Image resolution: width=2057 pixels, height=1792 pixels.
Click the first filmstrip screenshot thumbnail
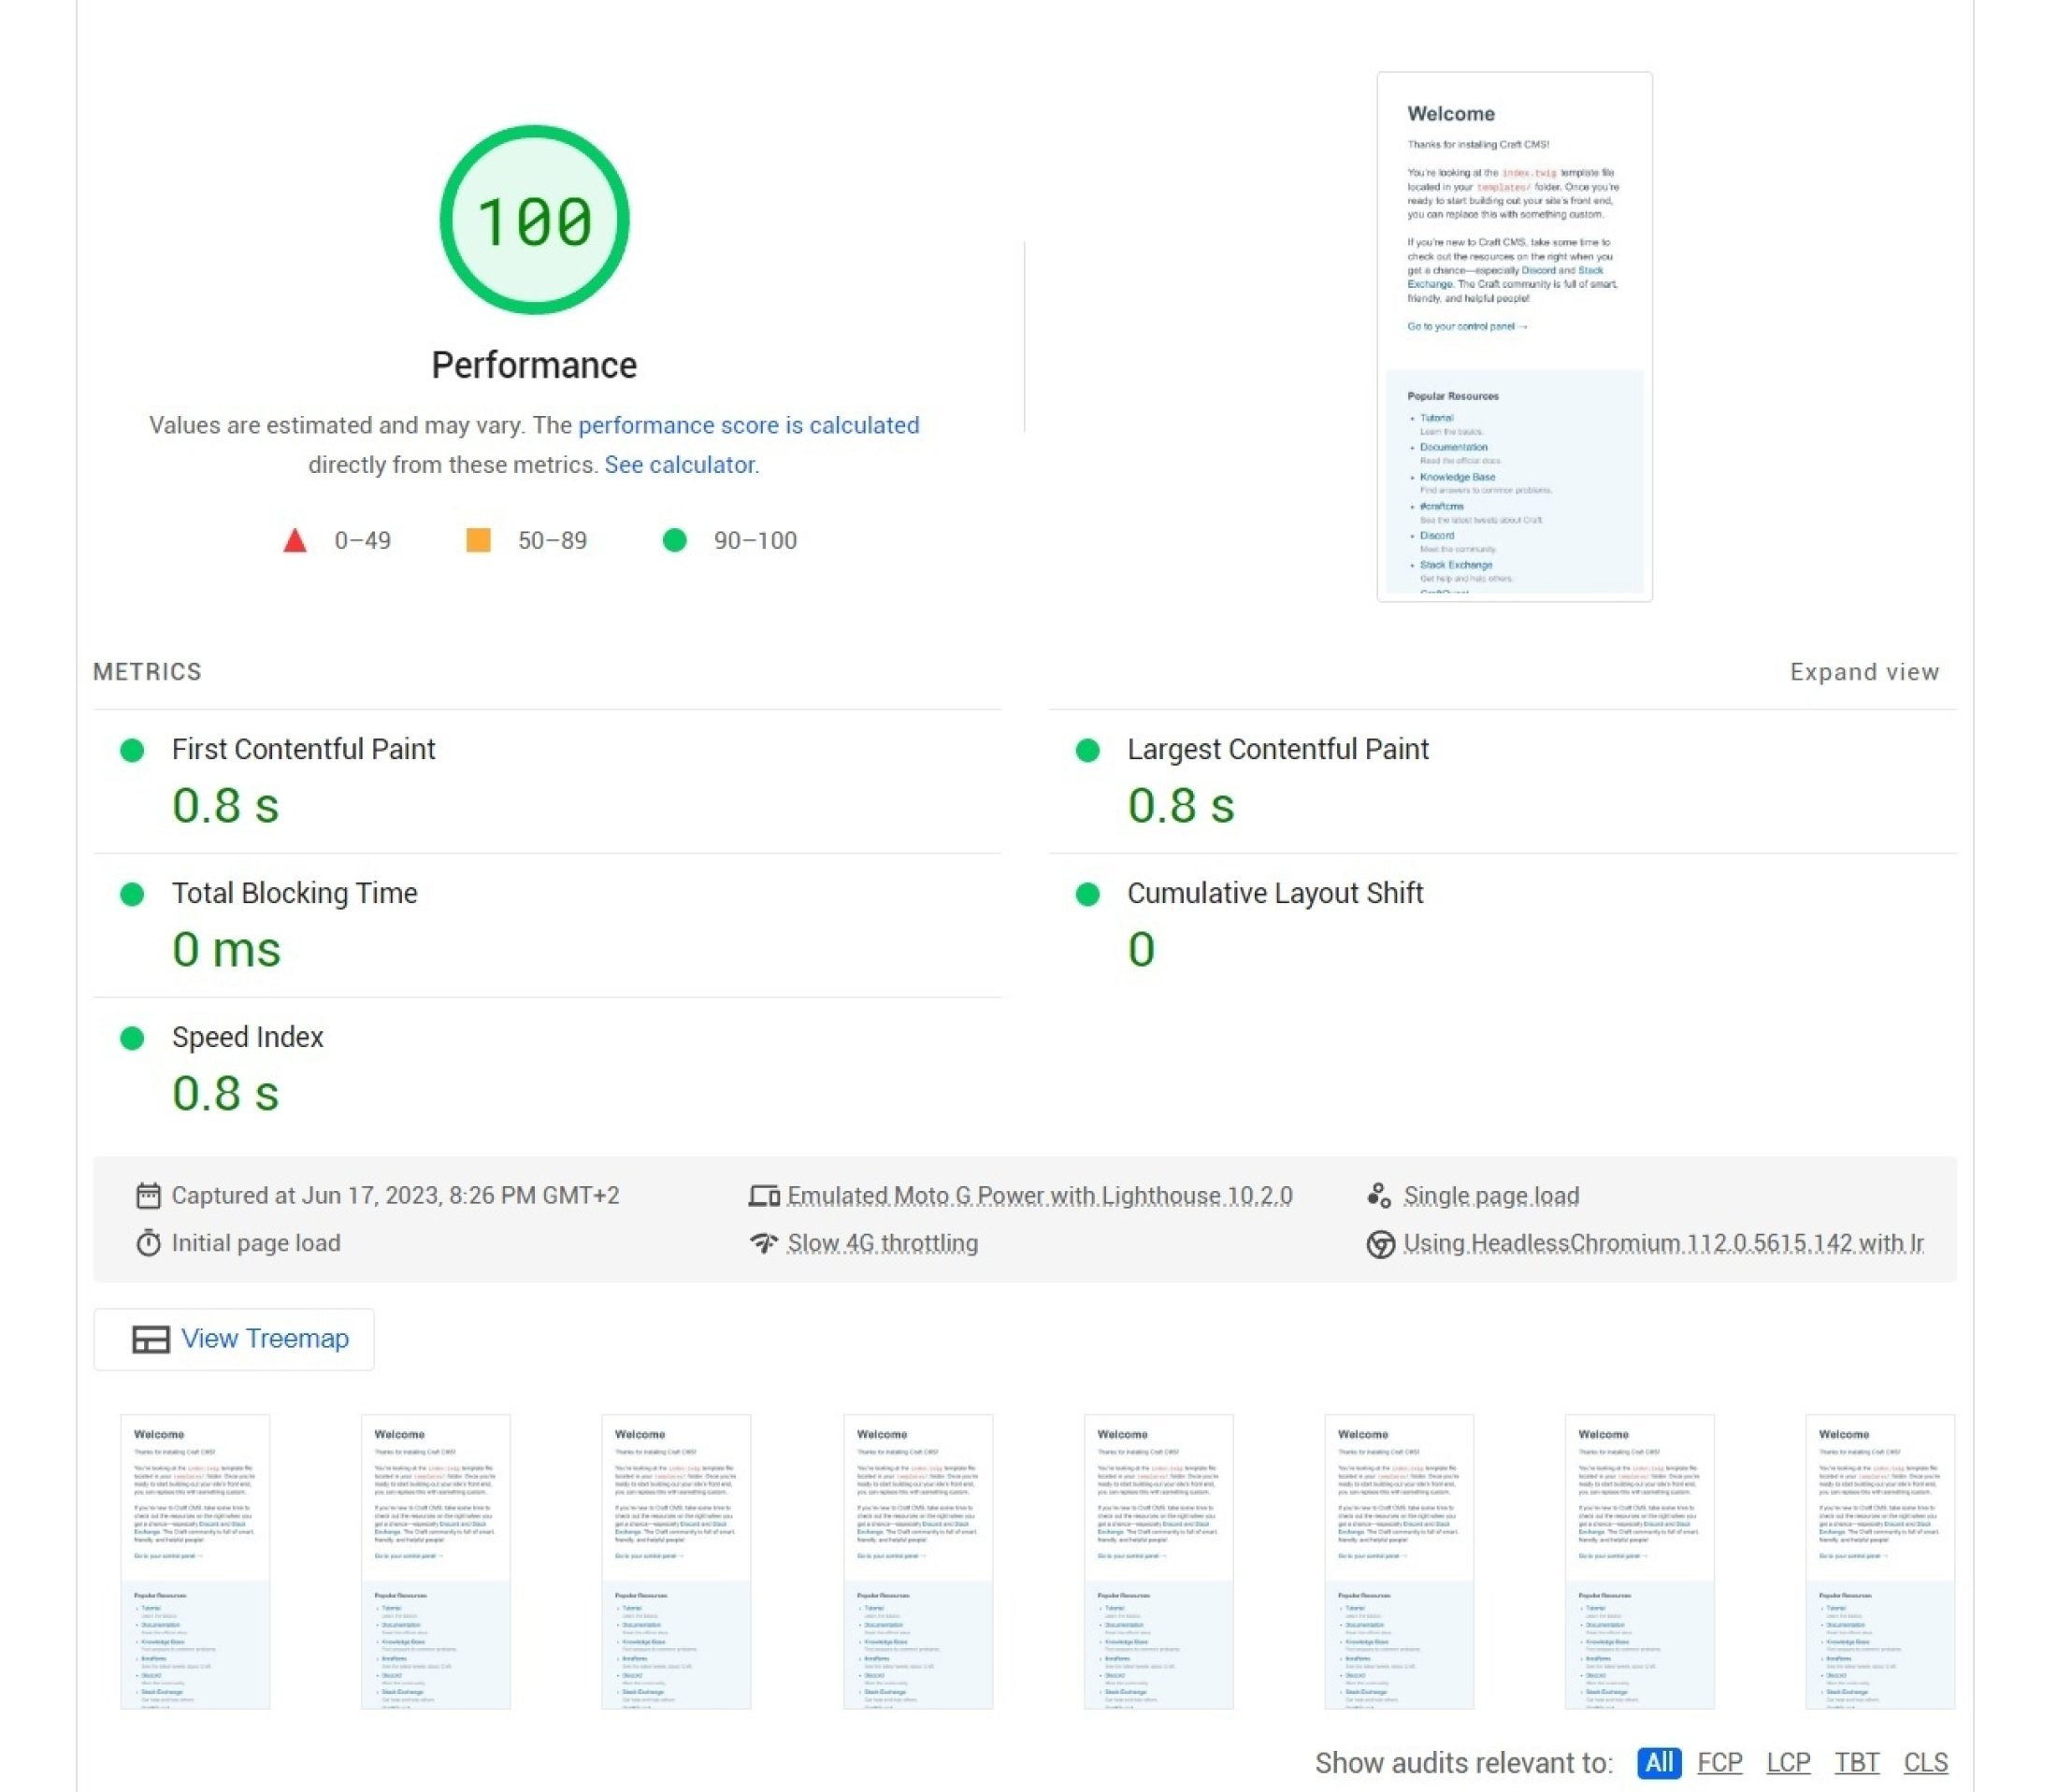click(x=195, y=1561)
